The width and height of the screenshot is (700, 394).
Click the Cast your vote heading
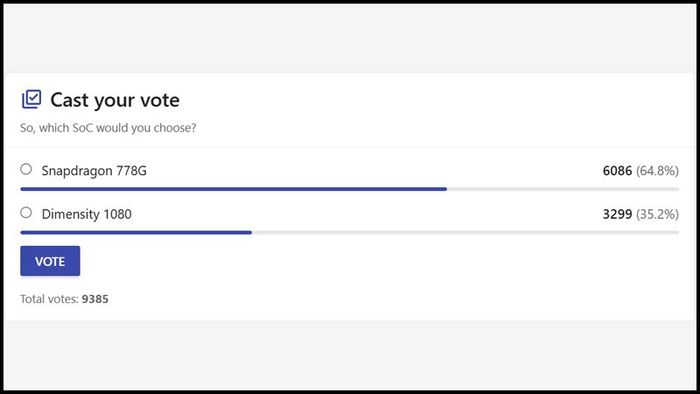click(115, 100)
